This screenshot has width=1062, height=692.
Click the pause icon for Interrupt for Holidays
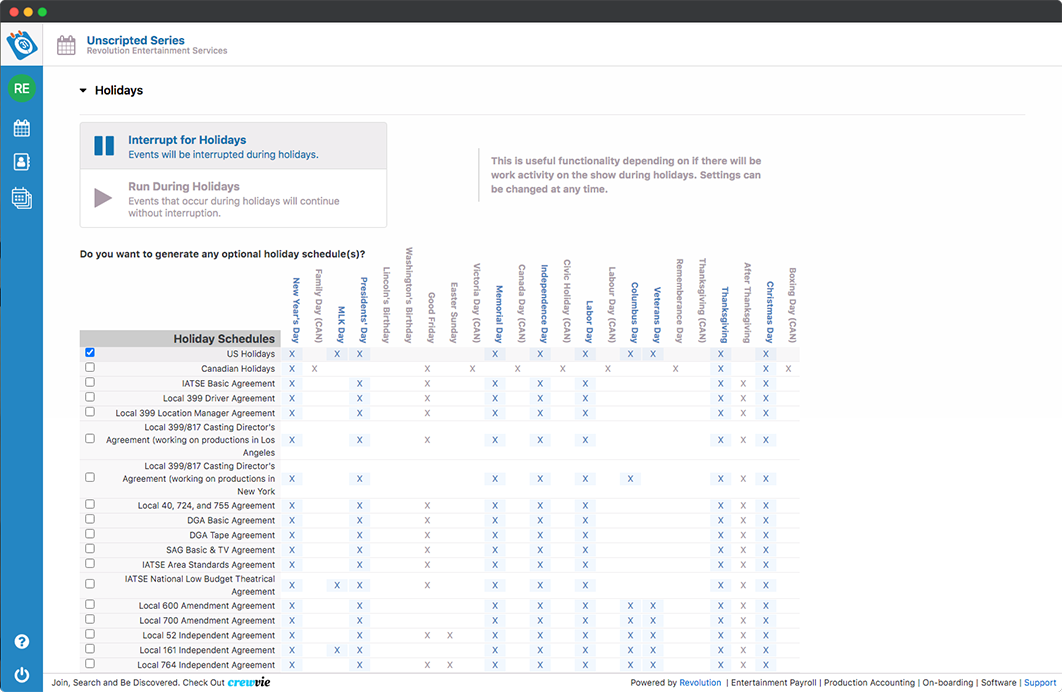tap(104, 146)
